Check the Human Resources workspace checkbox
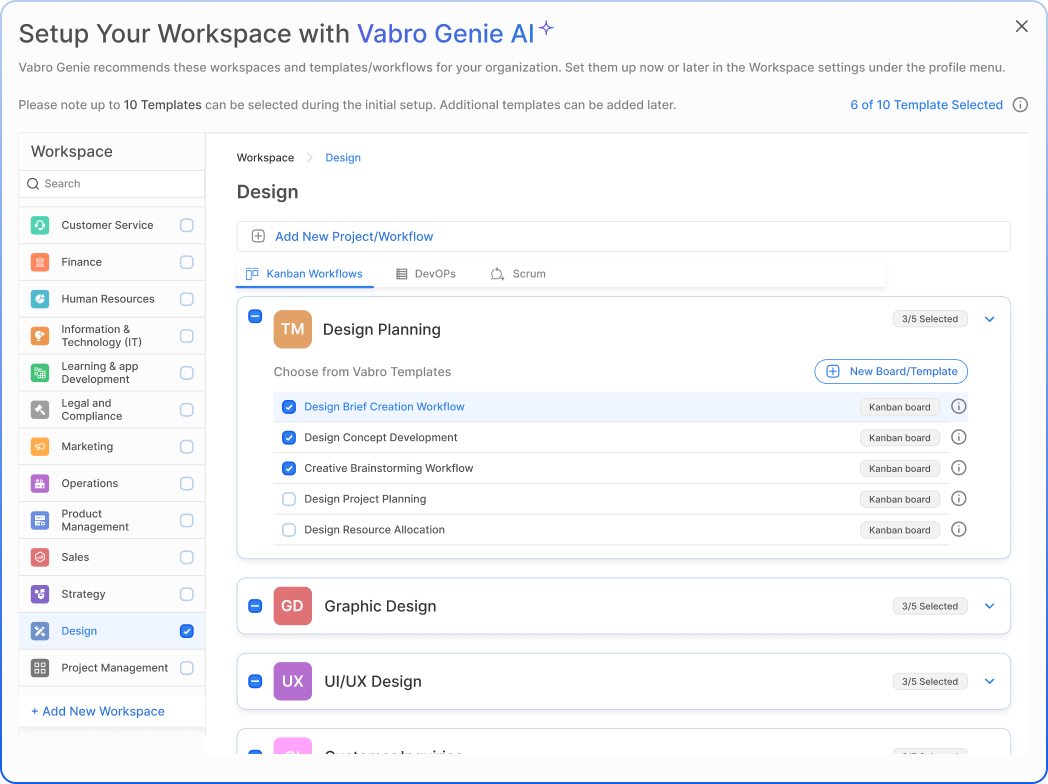Image resolution: width=1048 pixels, height=784 pixels. pyautogui.click(x=187, y=299)
